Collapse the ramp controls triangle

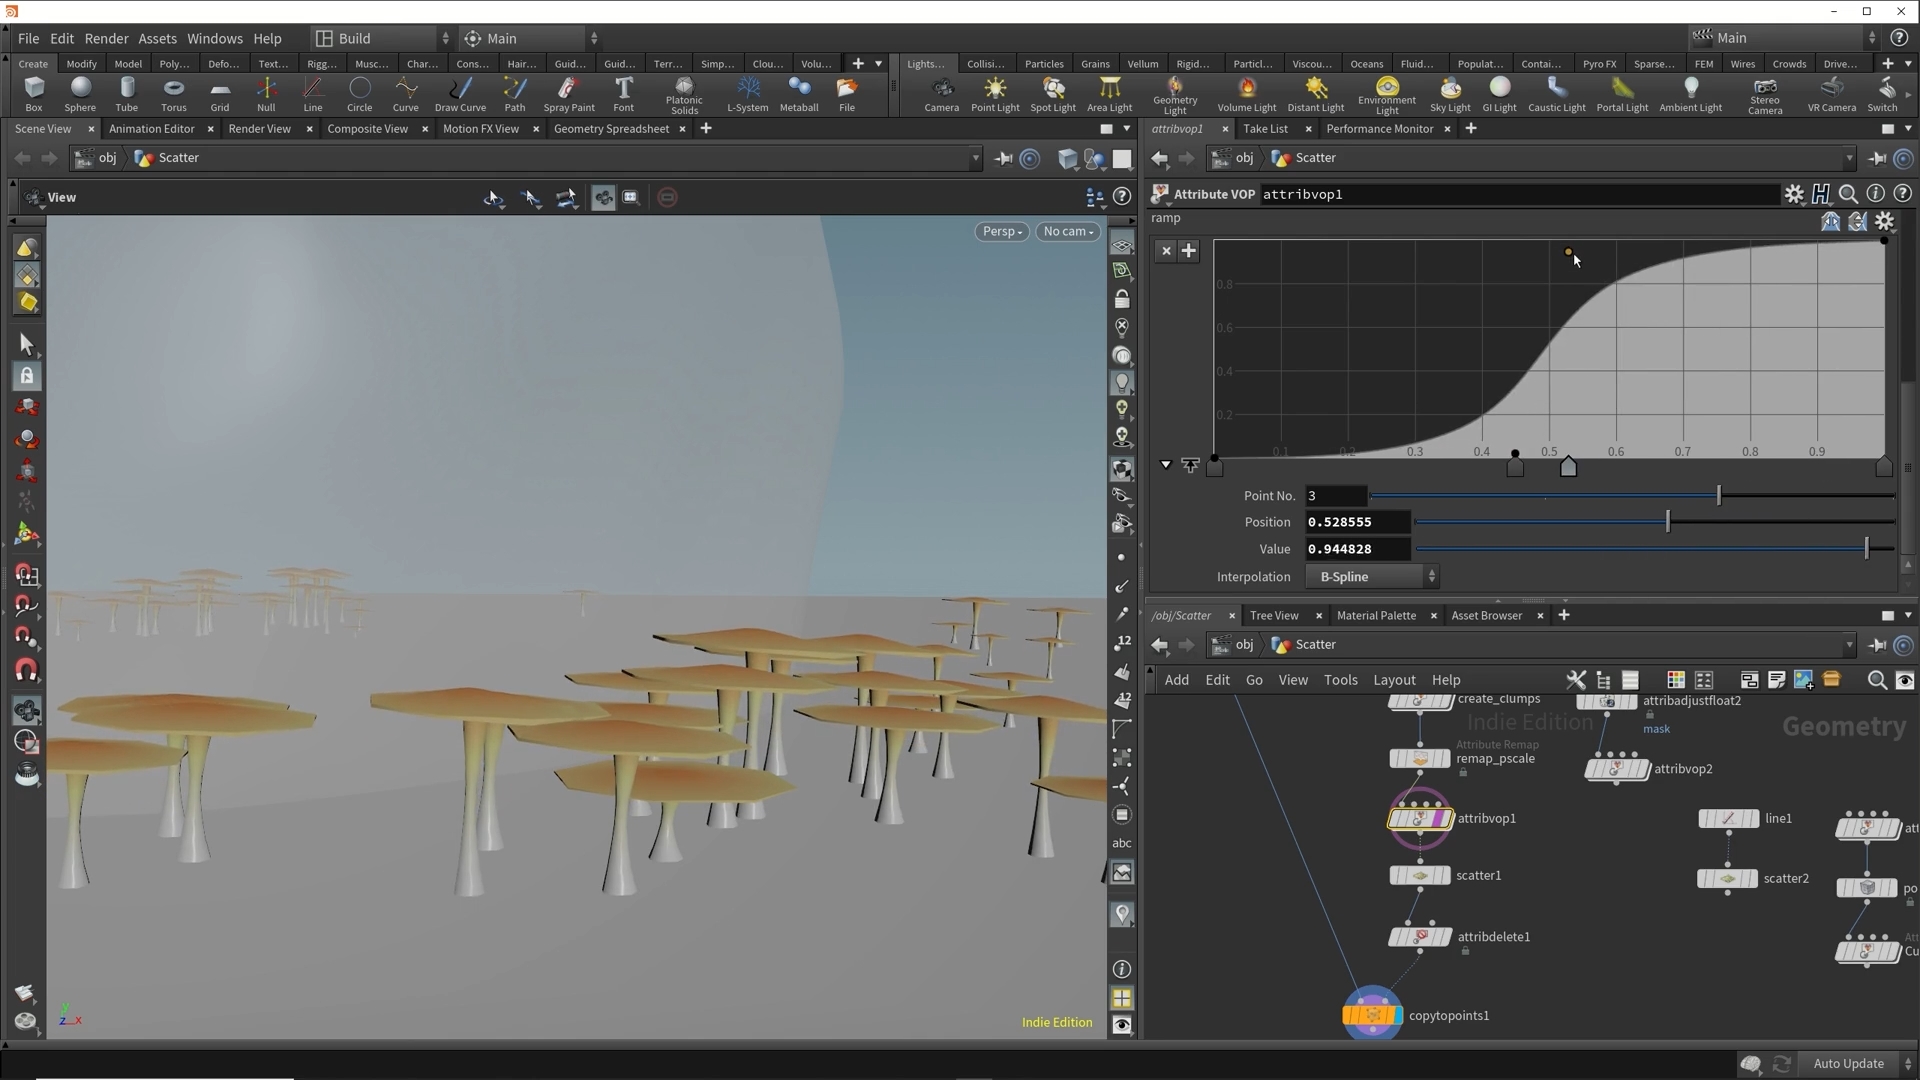[1166, 464]
